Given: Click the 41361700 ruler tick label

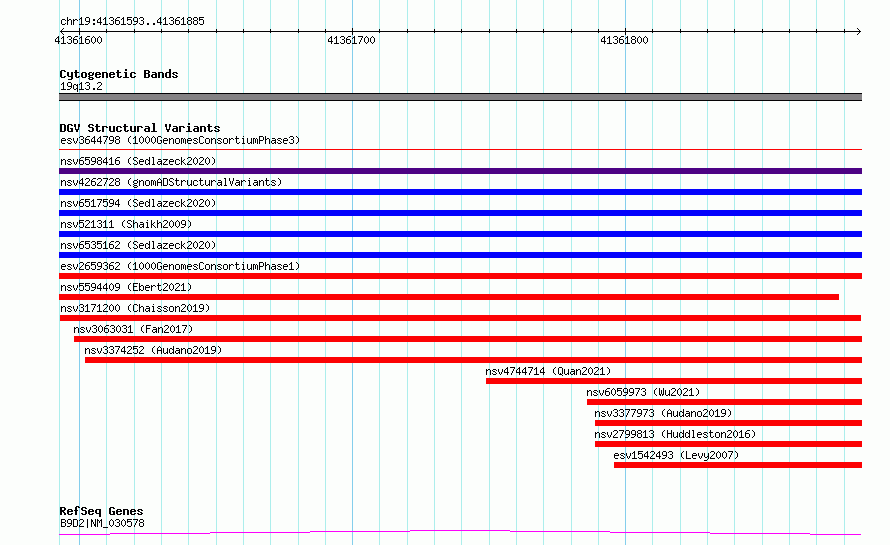Looking at the screenshot, I should pos(351,40).
